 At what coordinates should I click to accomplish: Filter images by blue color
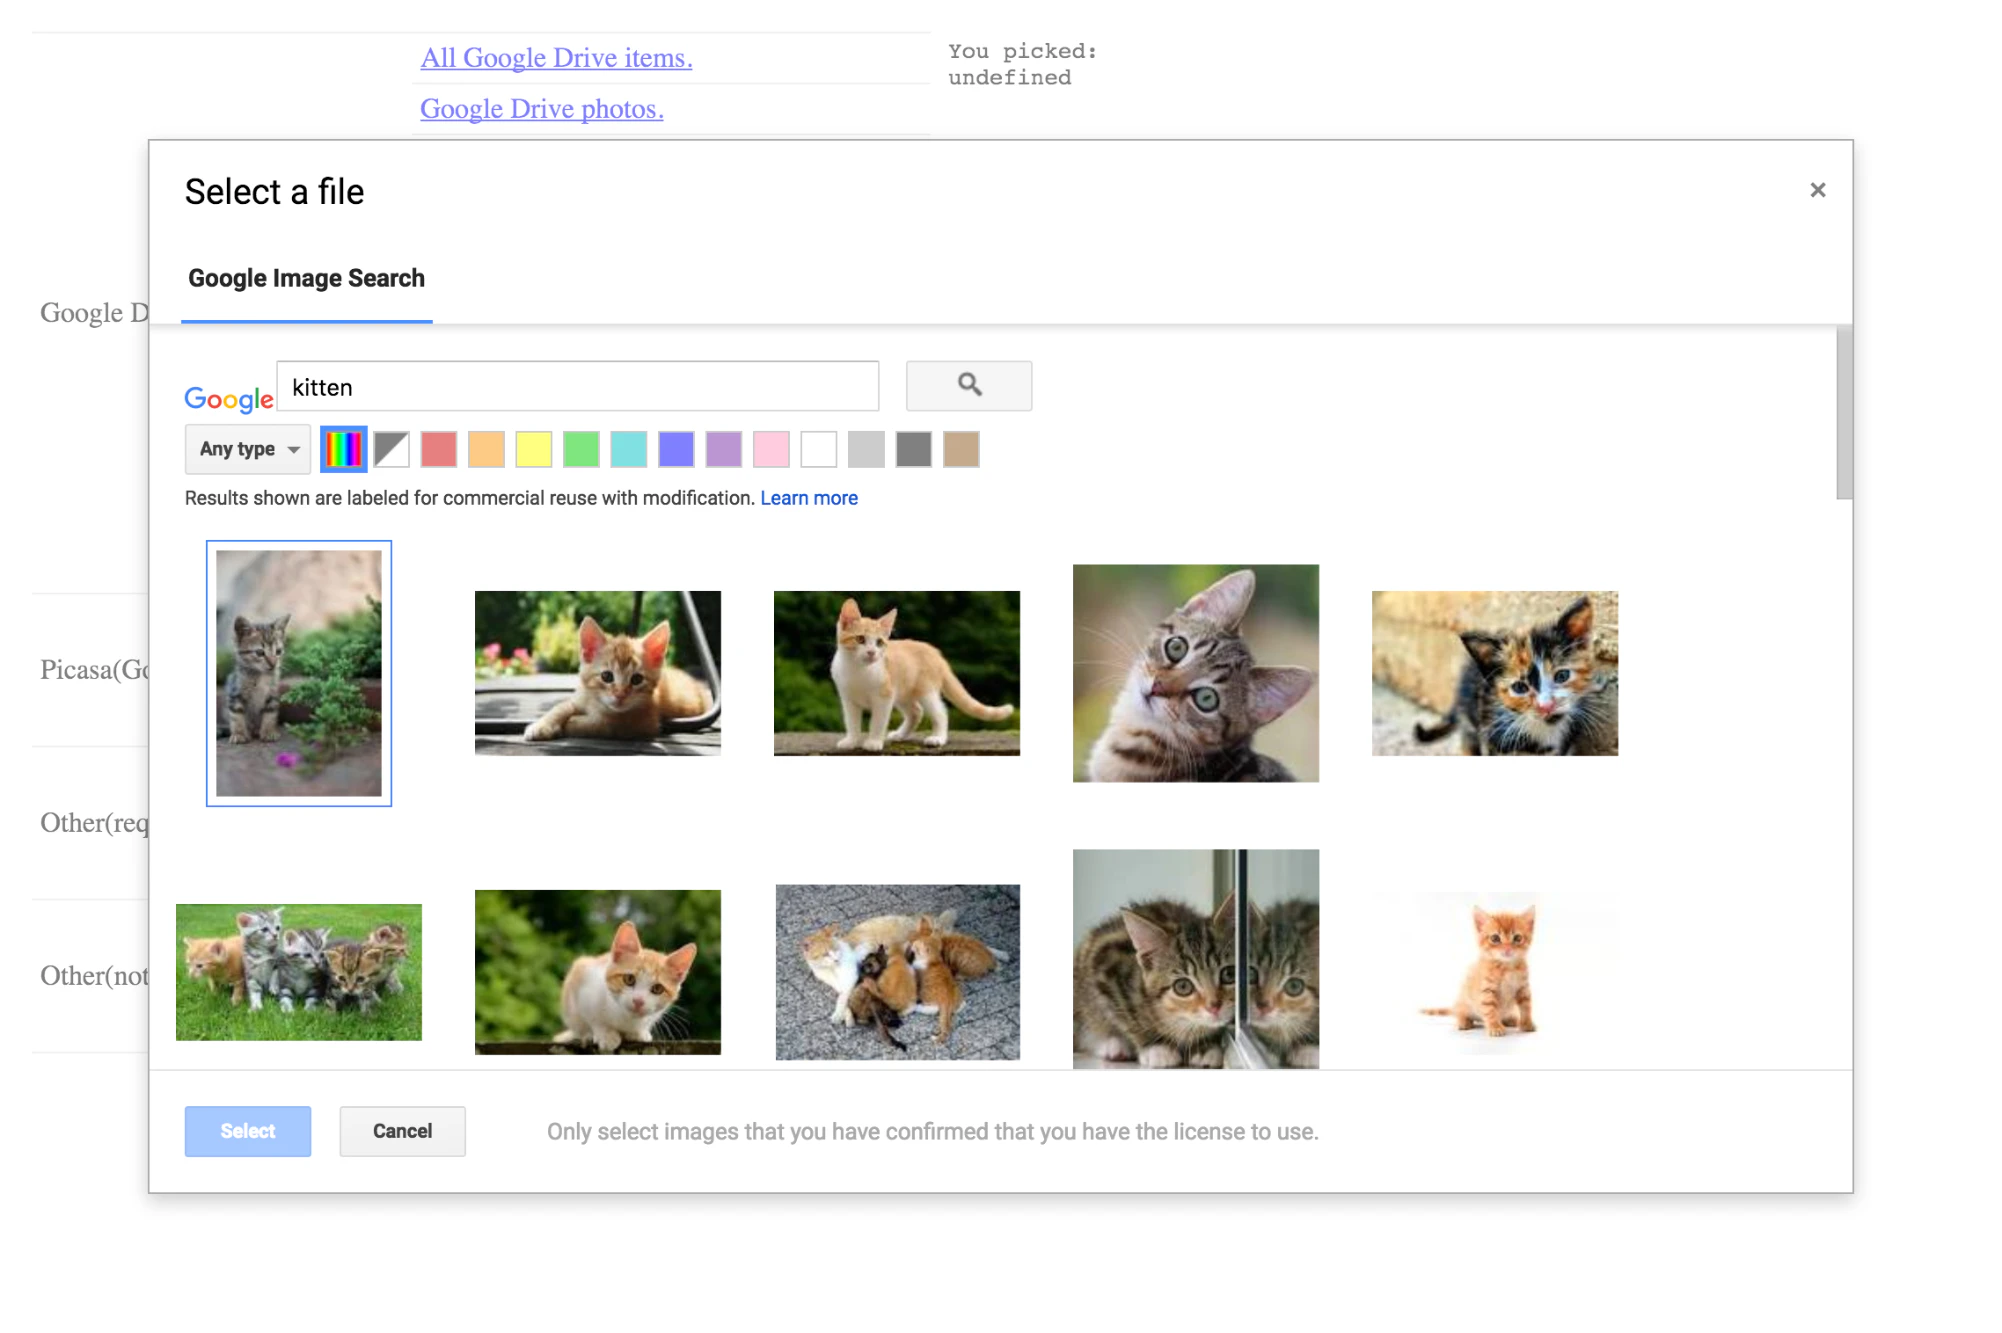(x=676, y=449)
